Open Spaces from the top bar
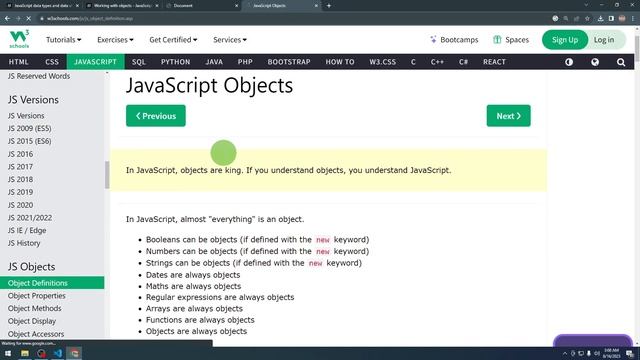 (511, 40)
